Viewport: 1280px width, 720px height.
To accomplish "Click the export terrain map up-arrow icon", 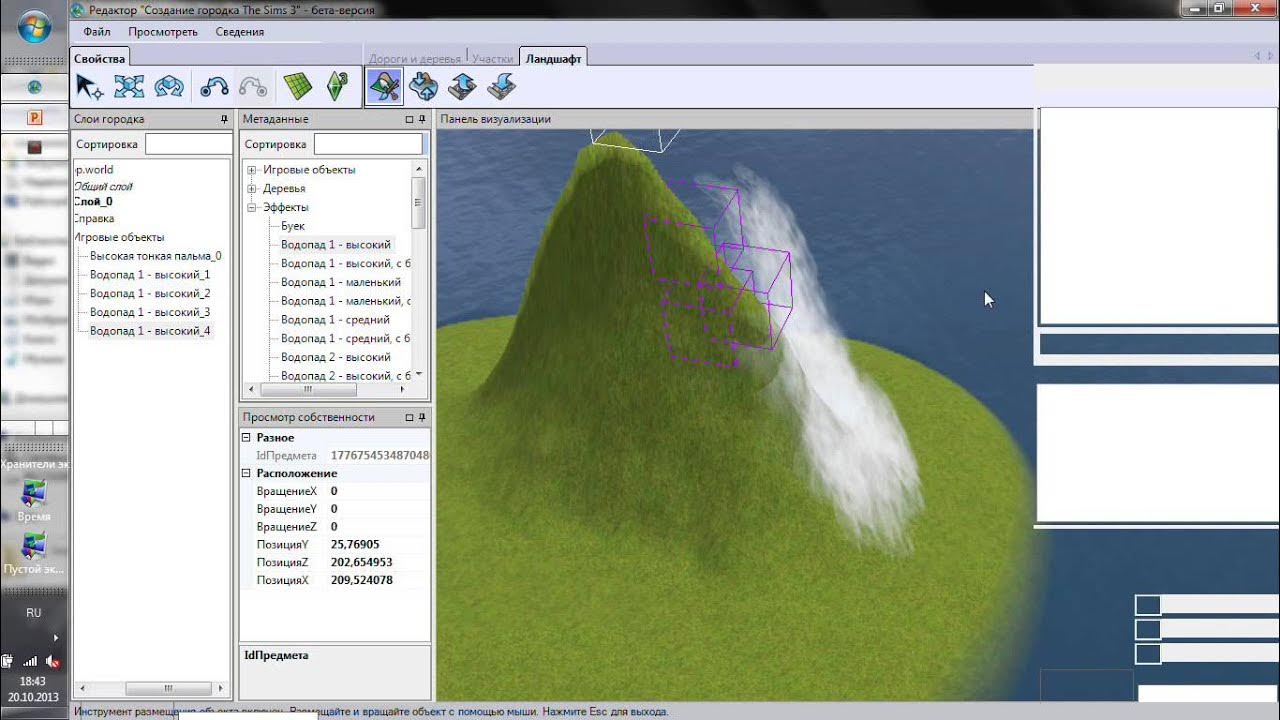I will click(462, 87).
